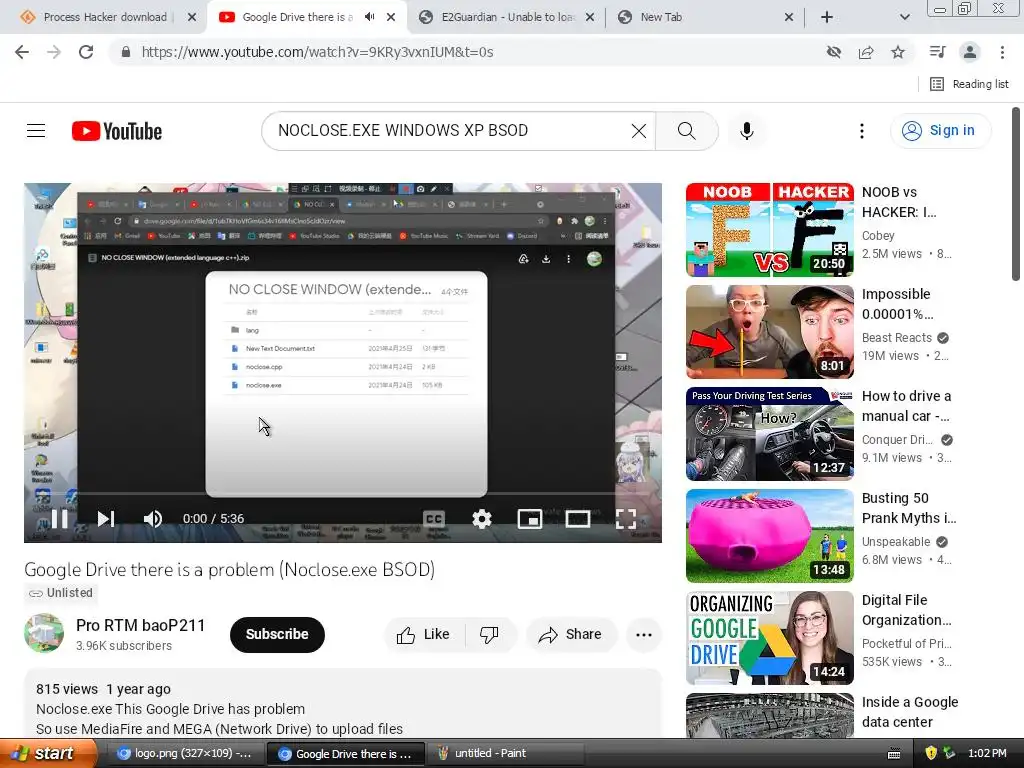Open How to drive a manual car thumbnail
1024x768 pixels.
pos(769,434)
